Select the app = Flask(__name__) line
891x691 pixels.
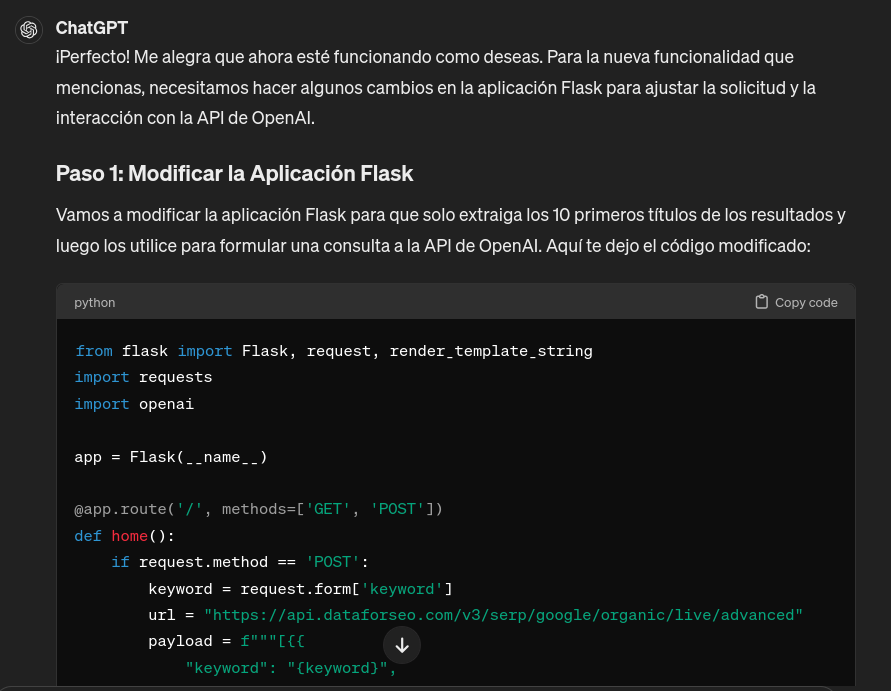tap(170, 456)
